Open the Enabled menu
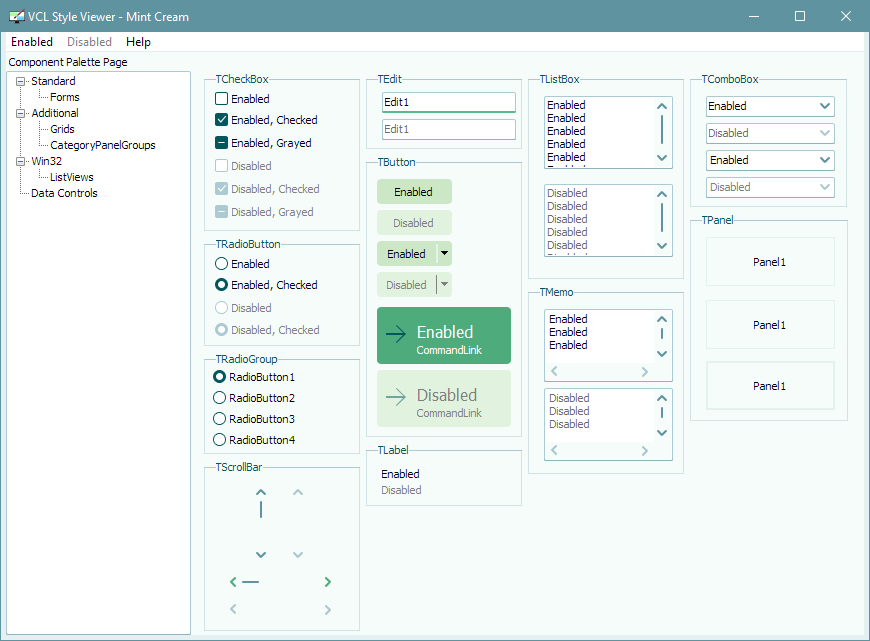 click(32, 42)
